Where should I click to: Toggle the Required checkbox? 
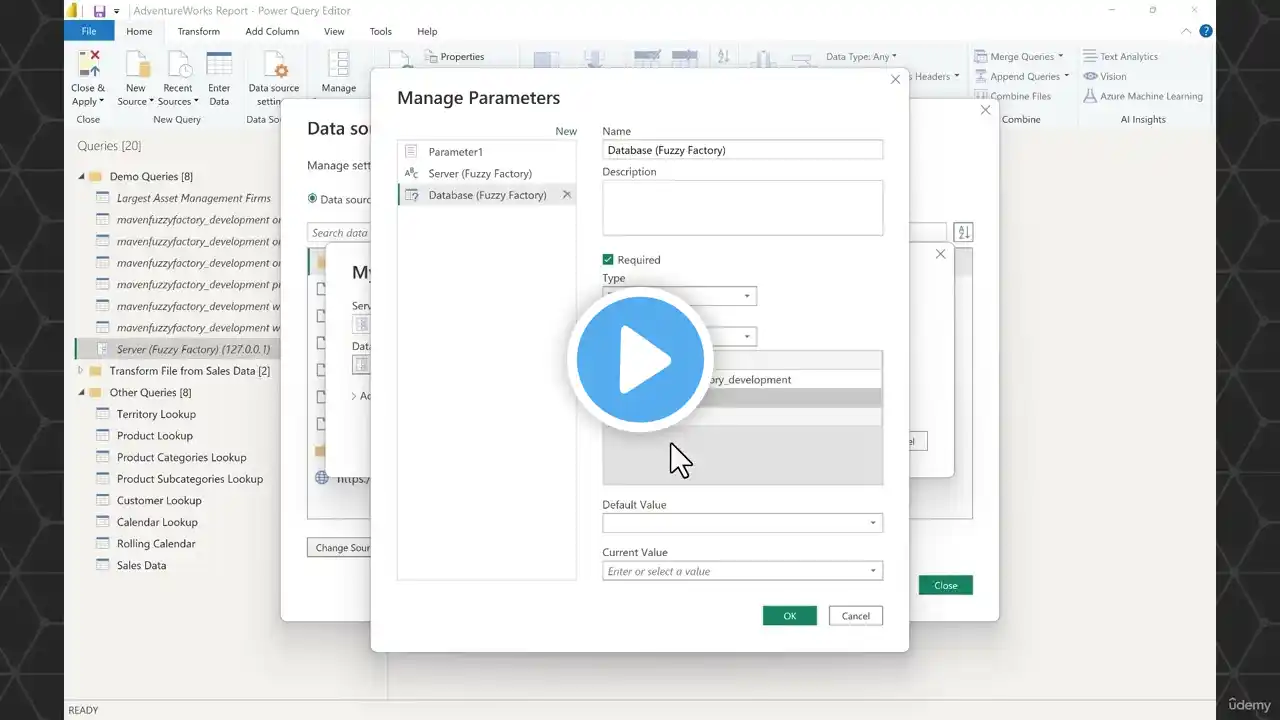click(608, 260)
